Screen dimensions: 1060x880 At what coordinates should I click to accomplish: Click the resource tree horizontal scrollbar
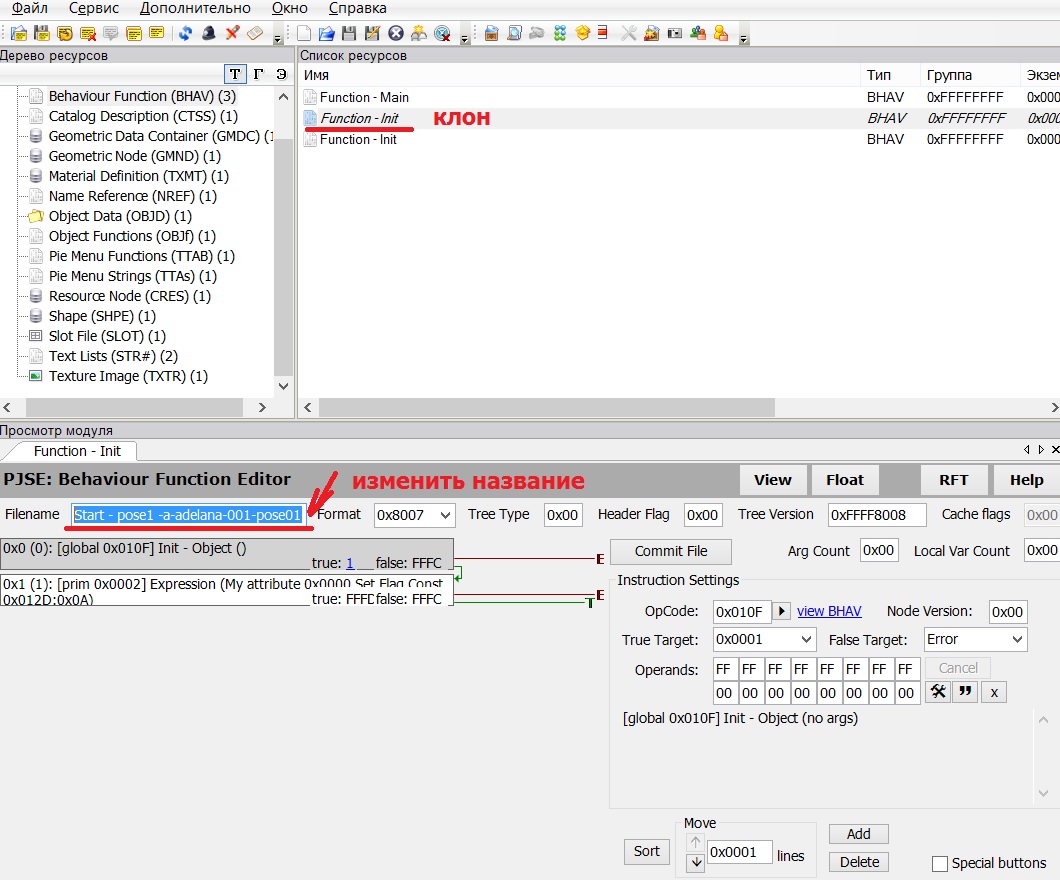click(140, 408)
